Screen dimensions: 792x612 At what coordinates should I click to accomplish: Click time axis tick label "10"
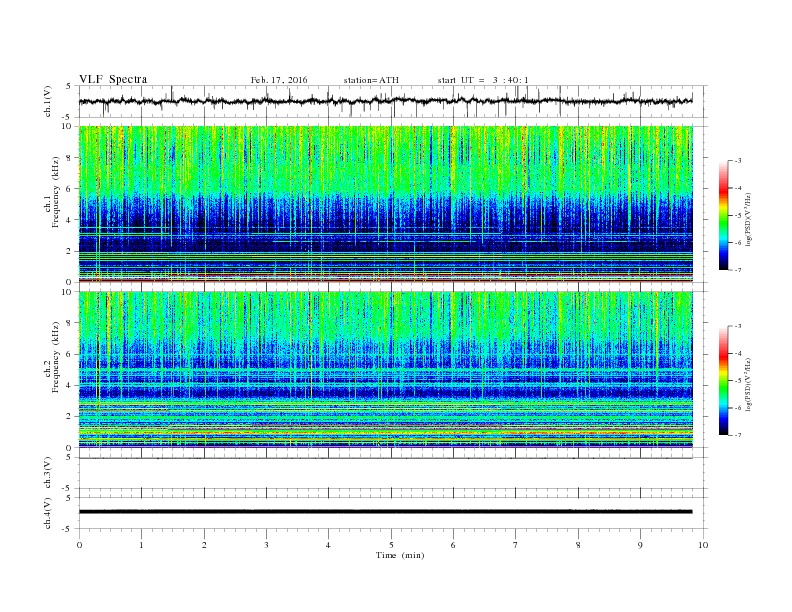click(703, 545)
